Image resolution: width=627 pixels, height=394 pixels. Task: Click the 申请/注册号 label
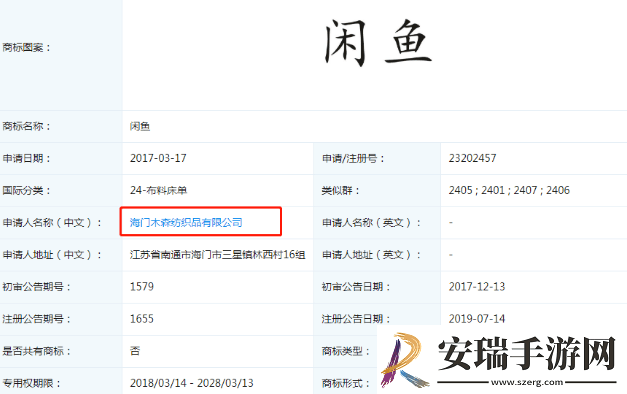(353, 158)
